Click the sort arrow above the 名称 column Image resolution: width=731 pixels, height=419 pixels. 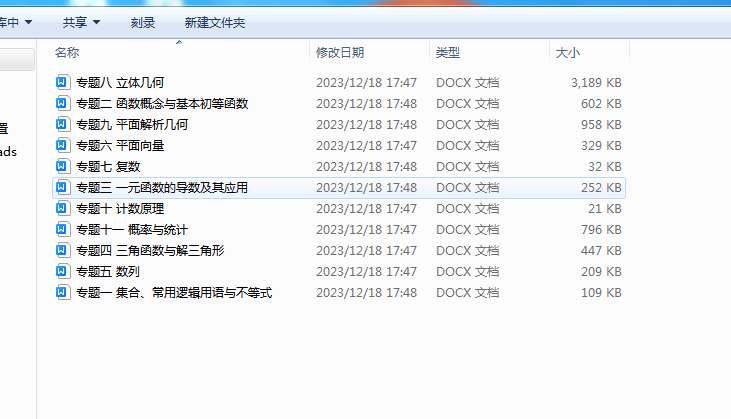pos(179,42)
